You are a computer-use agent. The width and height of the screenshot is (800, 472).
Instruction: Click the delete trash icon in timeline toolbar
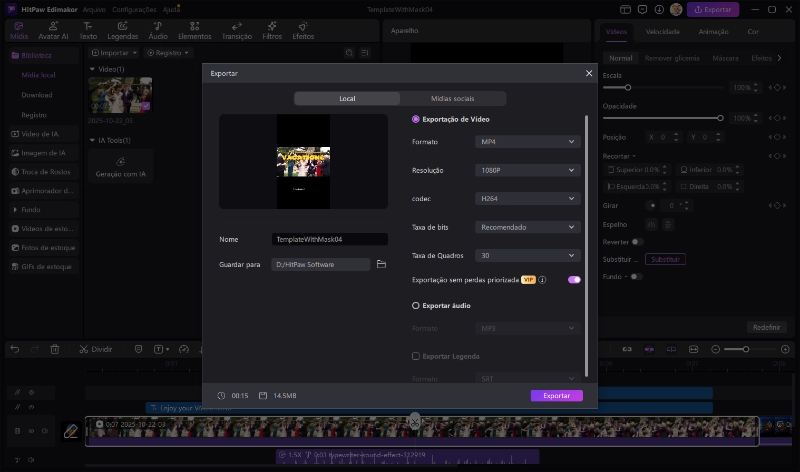55,349
